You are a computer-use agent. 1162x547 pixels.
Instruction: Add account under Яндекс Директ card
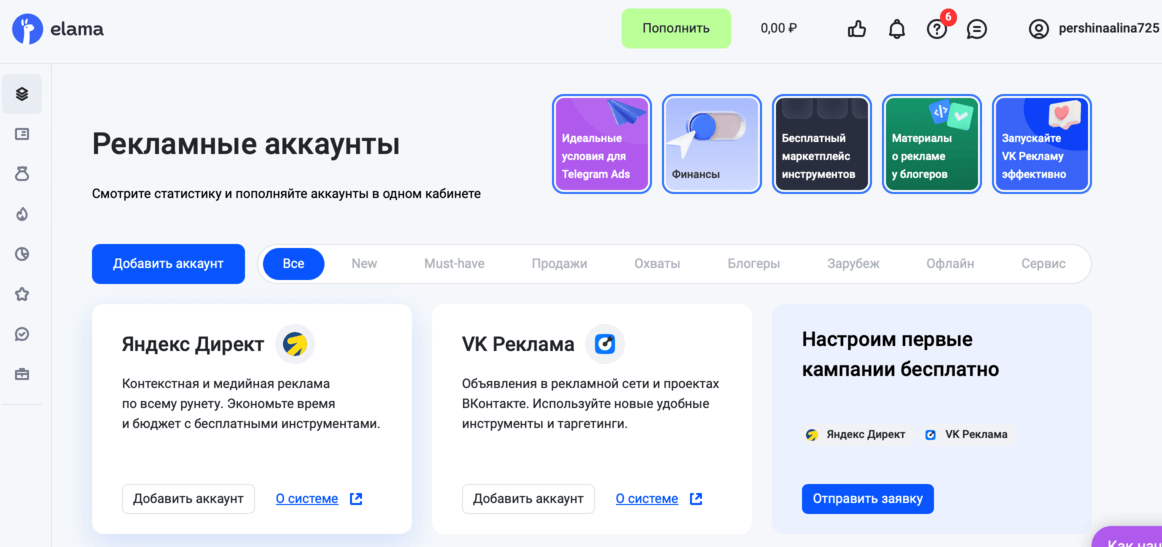pos(188,499)
